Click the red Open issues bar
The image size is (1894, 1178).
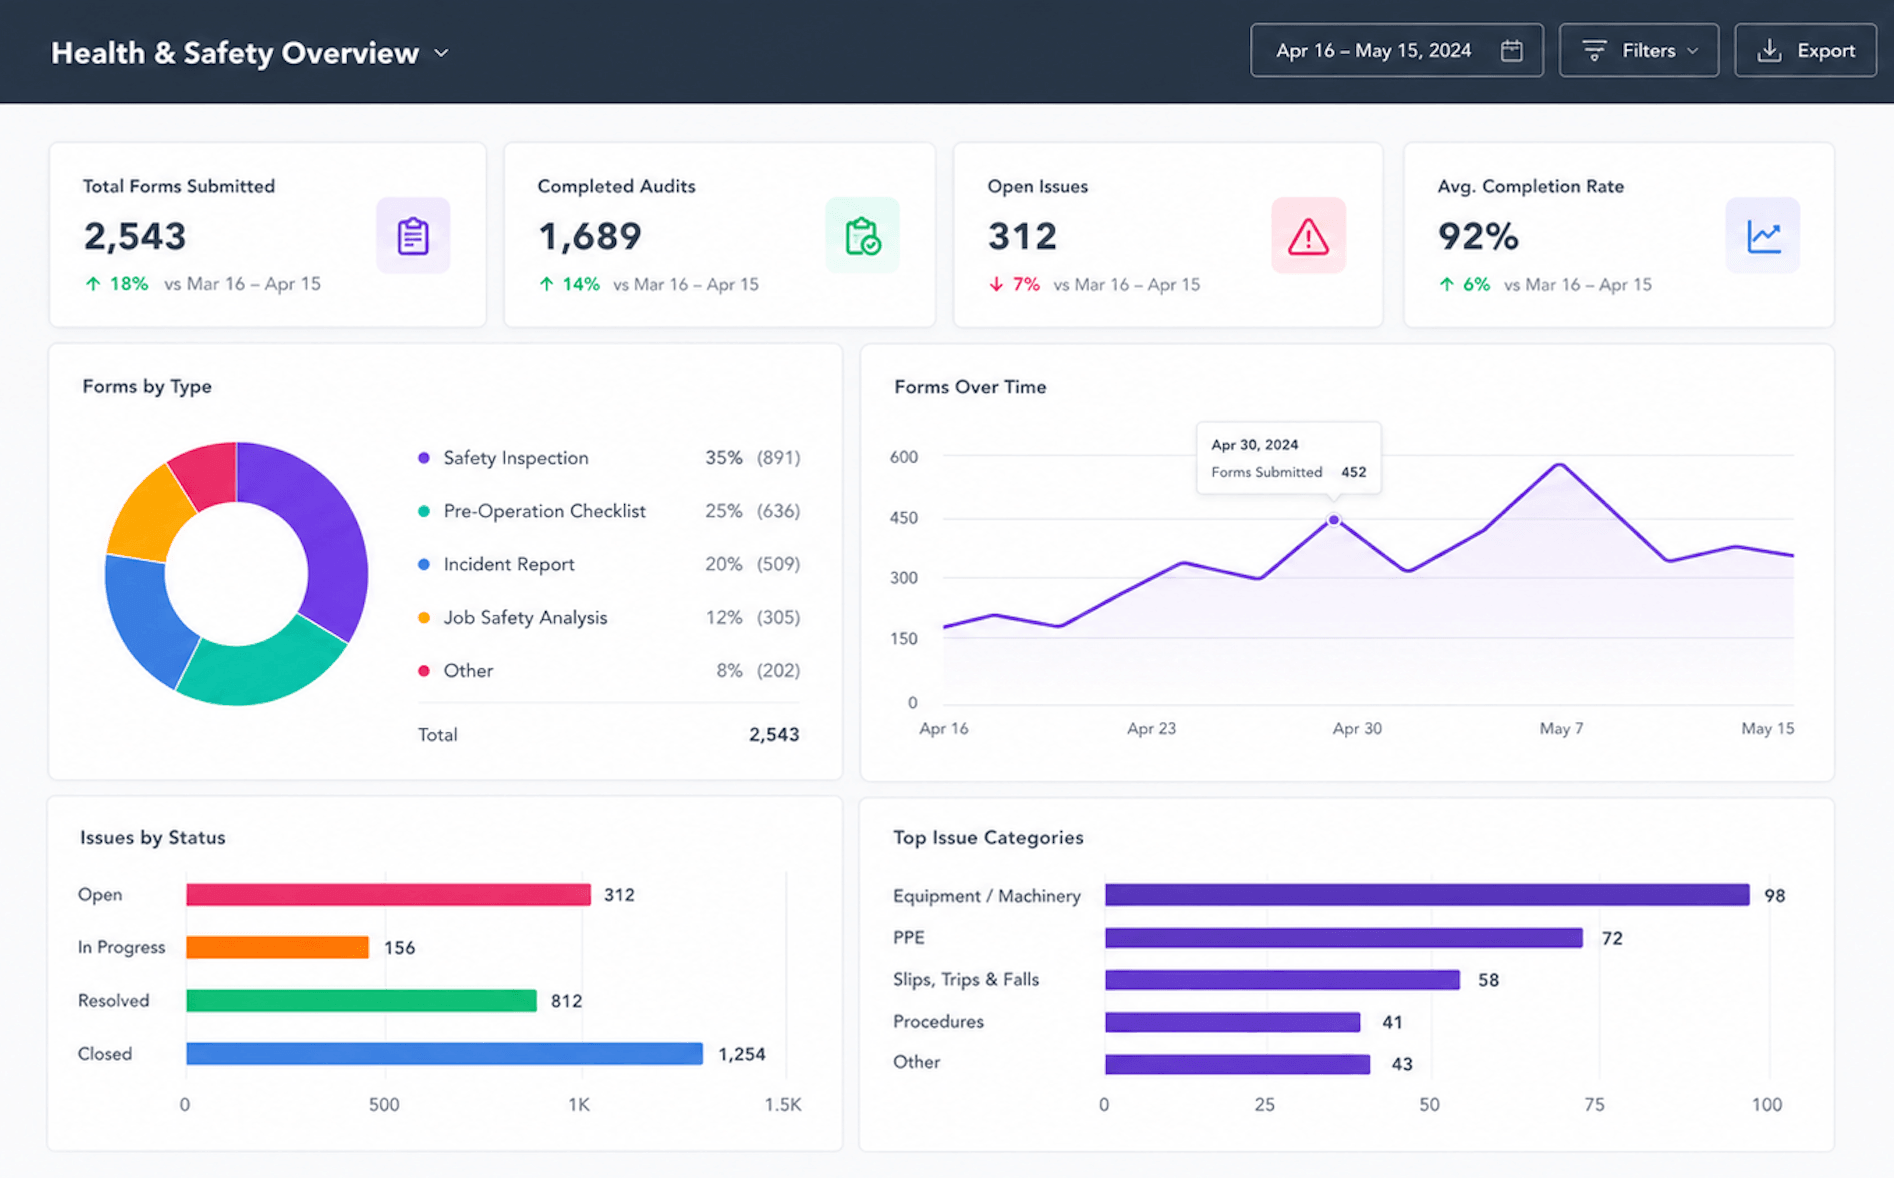[x=388, y=894]
